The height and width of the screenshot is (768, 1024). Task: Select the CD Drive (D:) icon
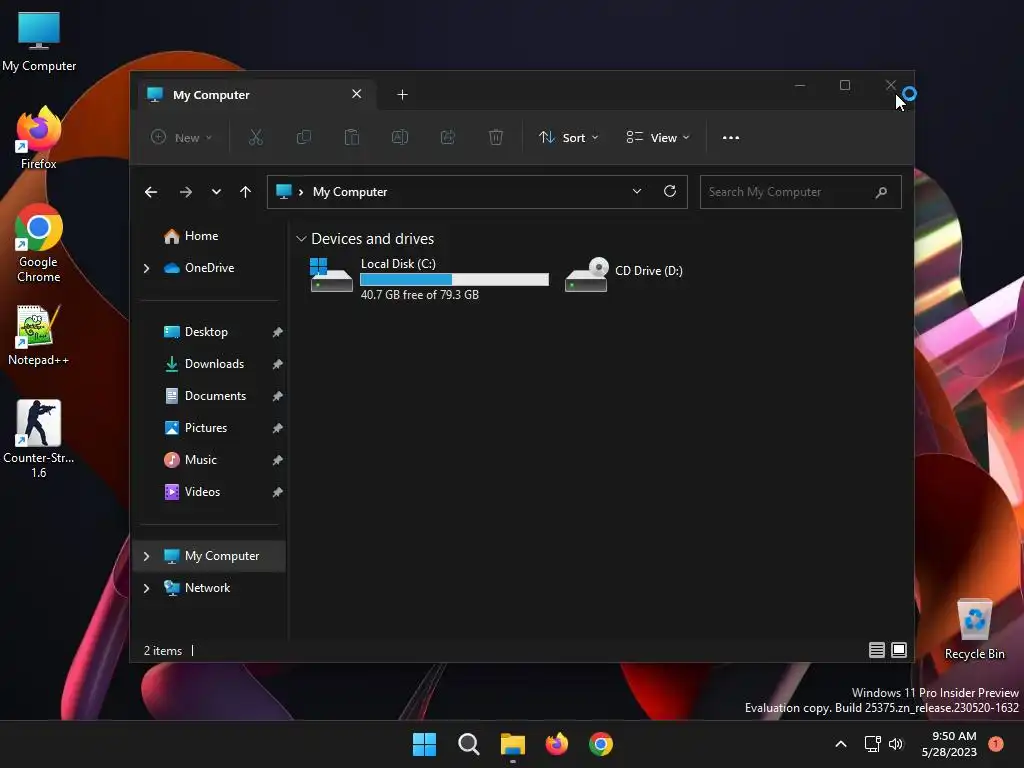coord(624,274)
